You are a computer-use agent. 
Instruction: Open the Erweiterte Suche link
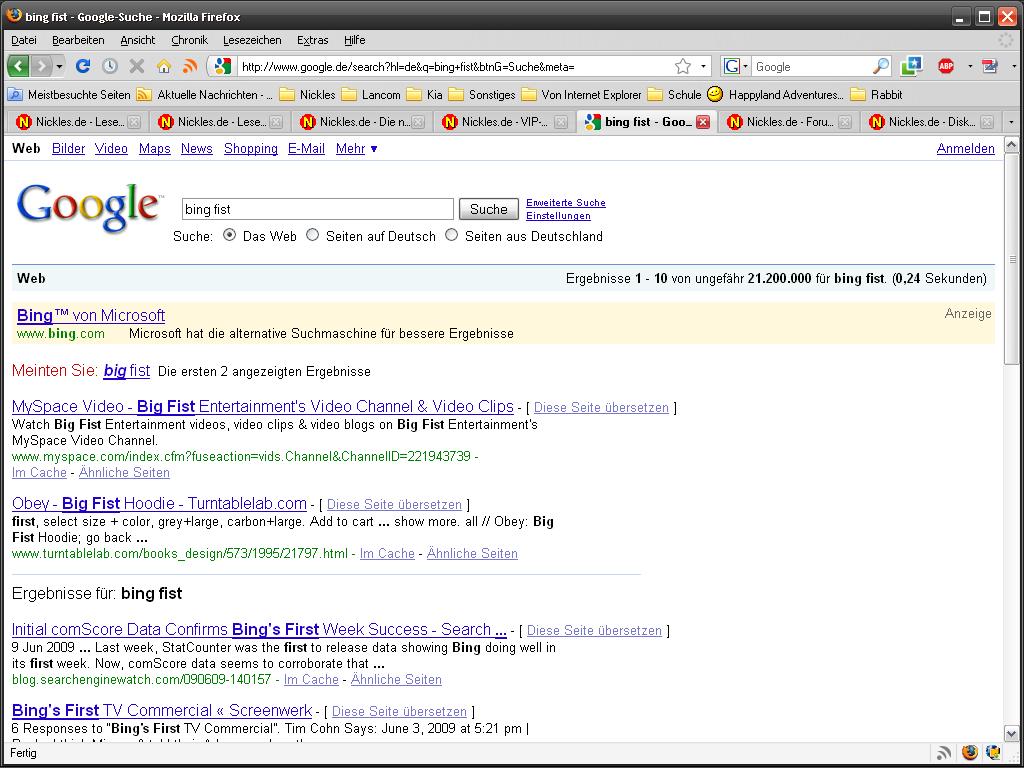click(566, 202)
